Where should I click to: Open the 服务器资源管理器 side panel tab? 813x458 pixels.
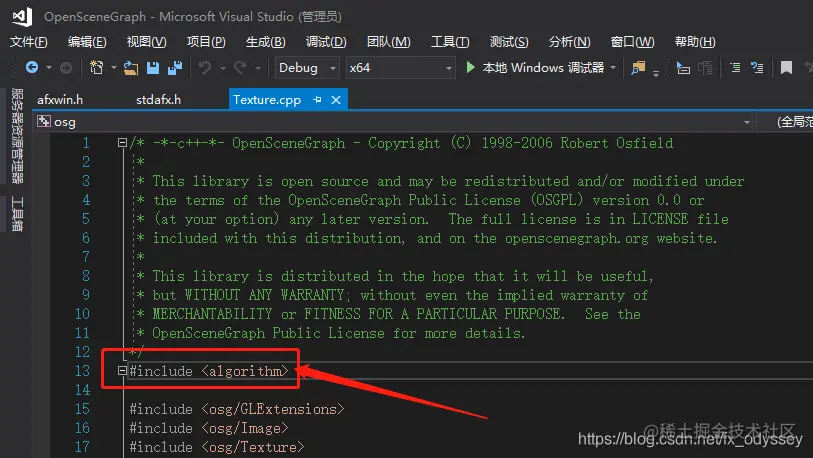[x=17, y=136]
